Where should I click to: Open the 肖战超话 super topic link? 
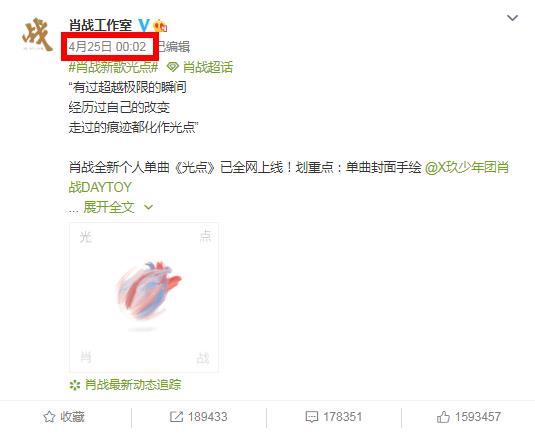208,67
